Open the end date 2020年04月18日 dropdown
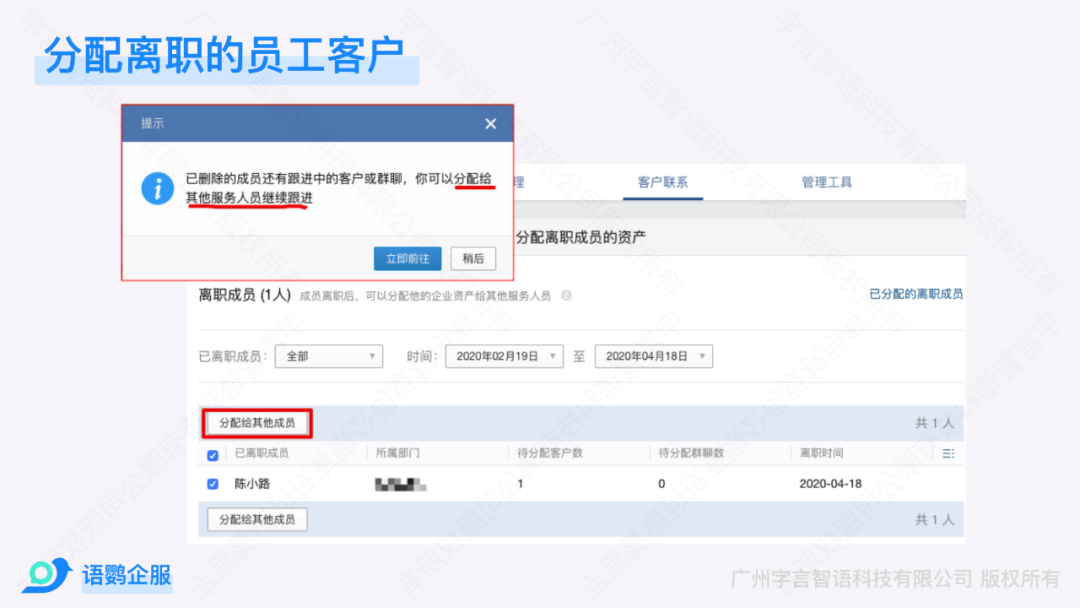 [653, 356]
